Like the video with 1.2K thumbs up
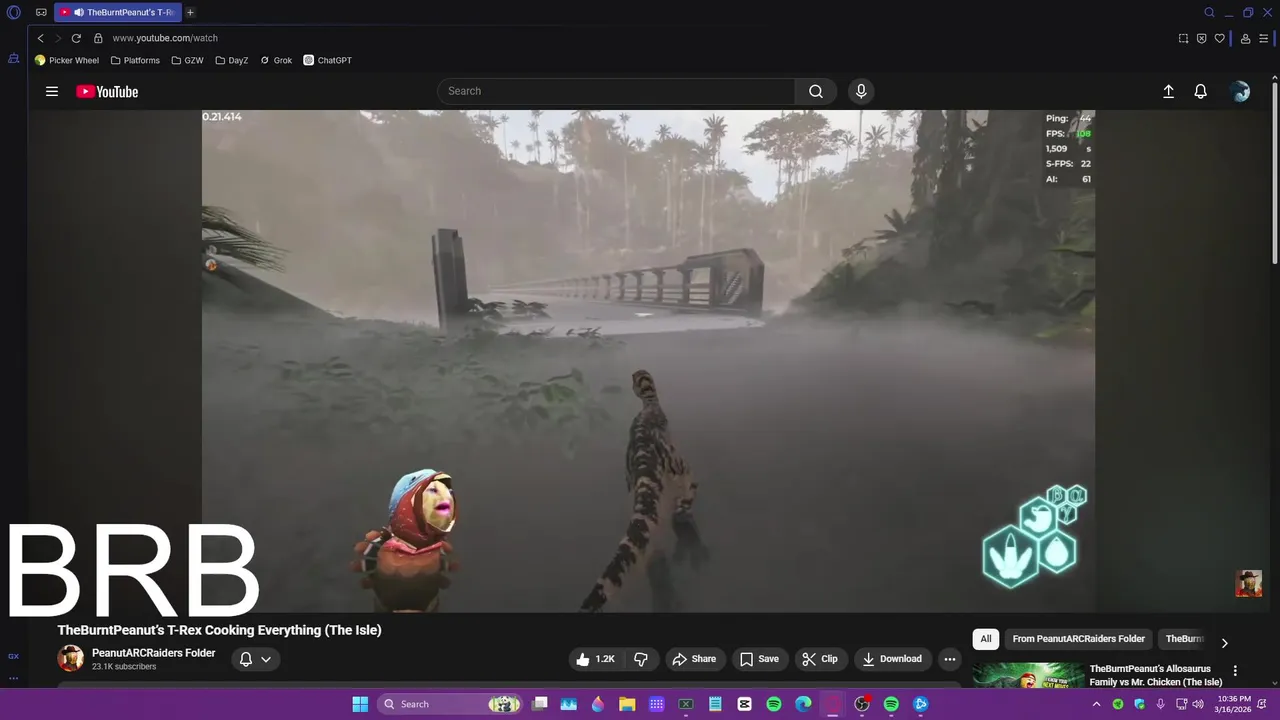Screen dimensions: 1280x720 [x=596, y=659]
